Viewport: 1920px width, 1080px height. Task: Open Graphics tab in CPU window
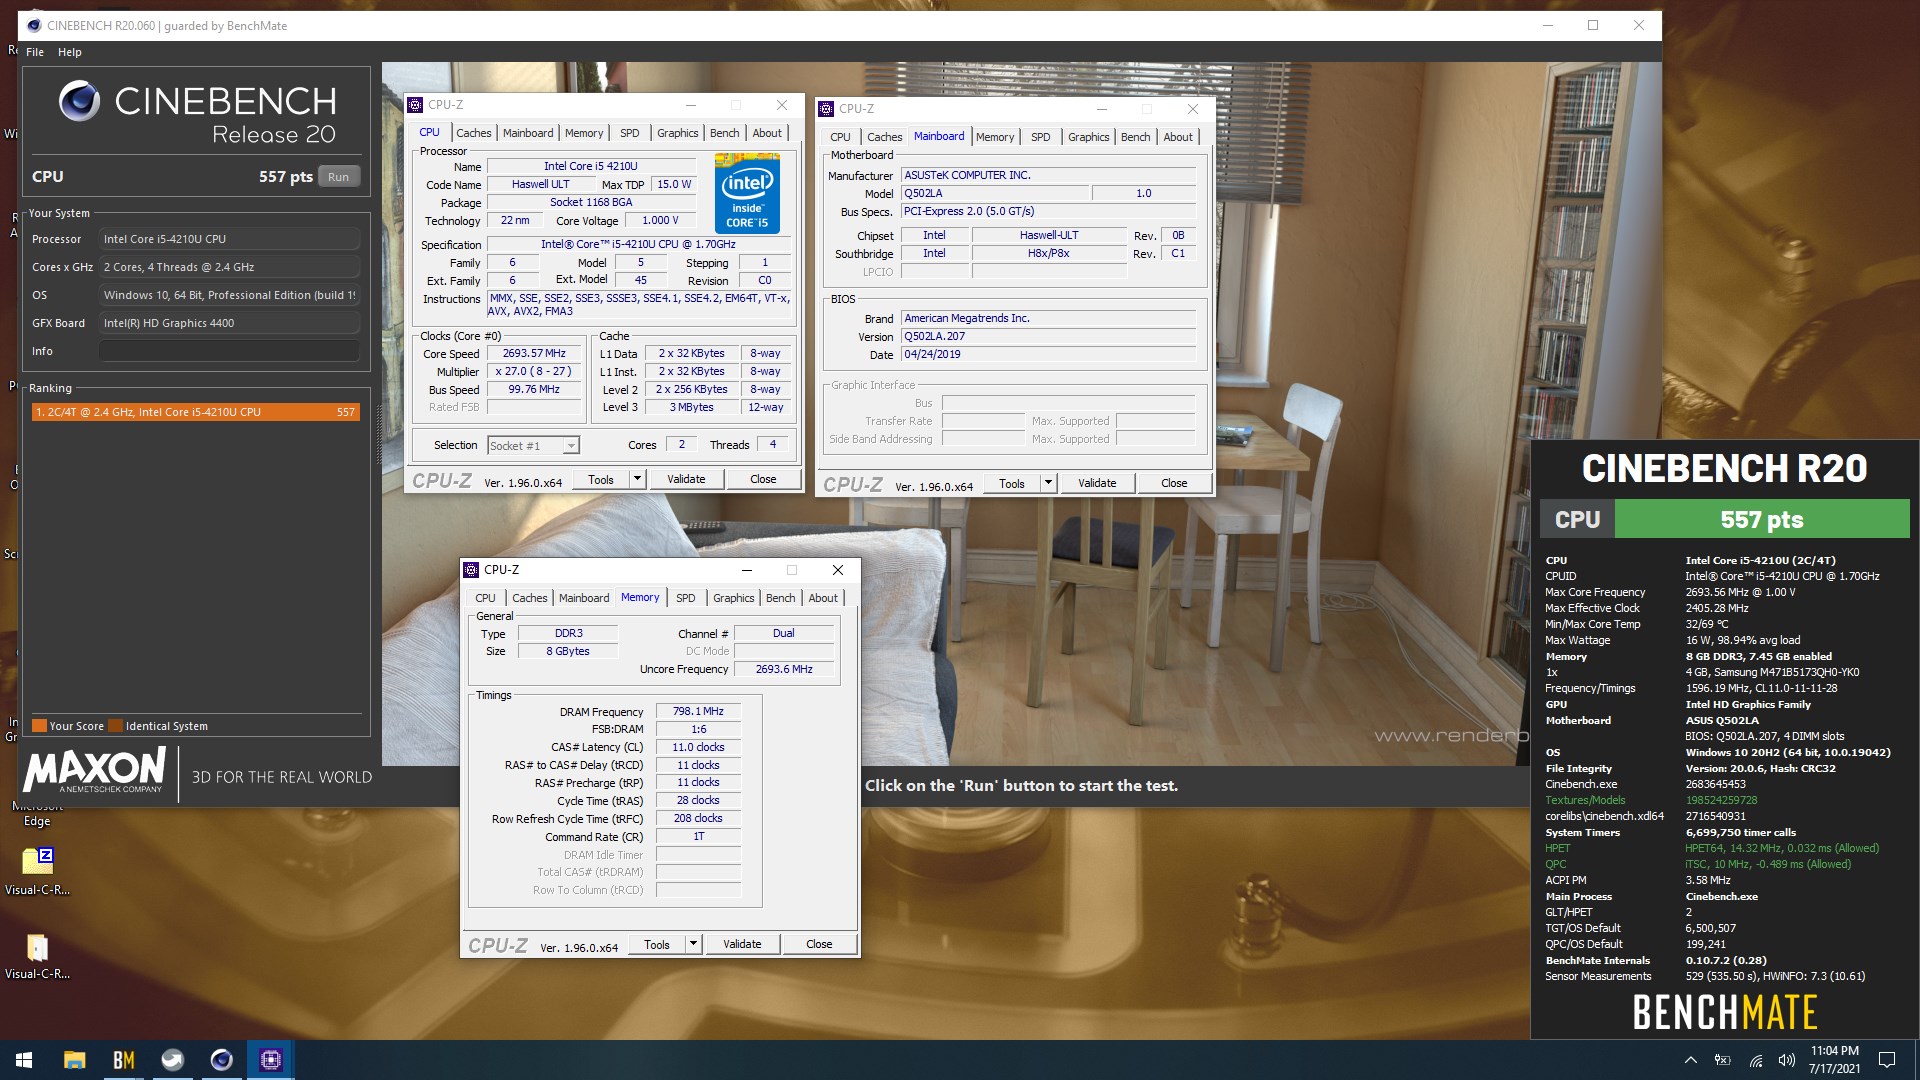tap(678, 133)
